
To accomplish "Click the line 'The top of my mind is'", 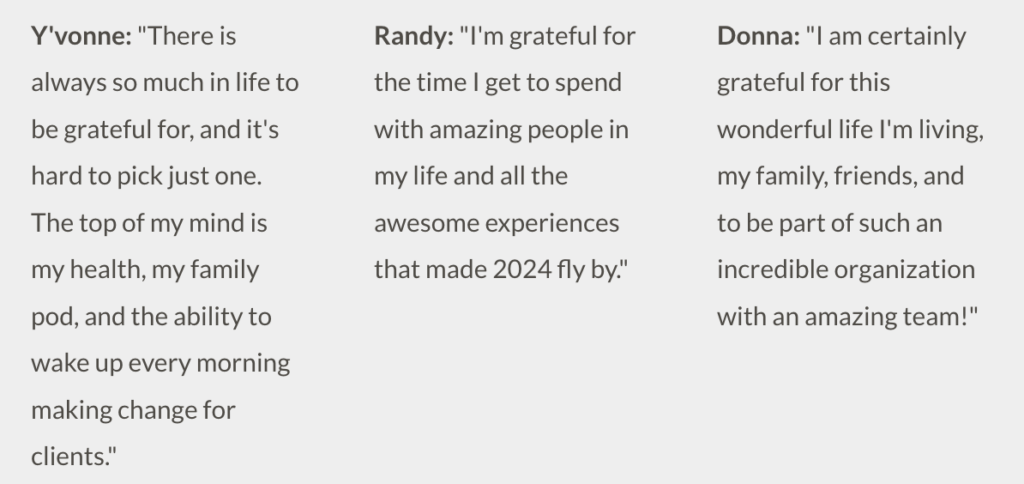I will pos(149,223).
